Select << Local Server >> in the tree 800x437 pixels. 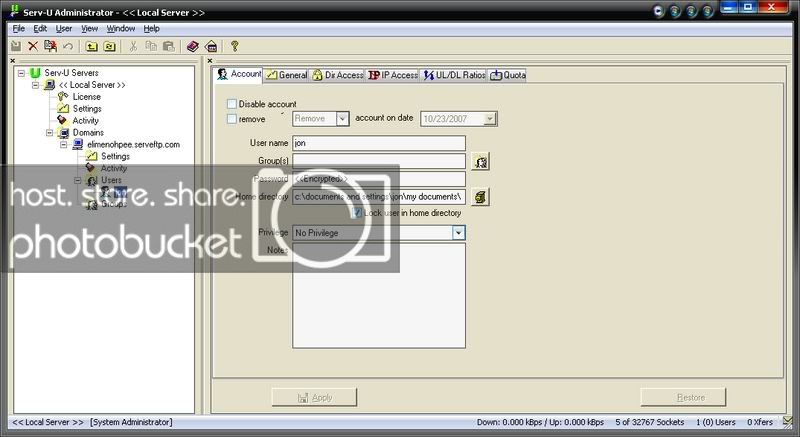92,85
